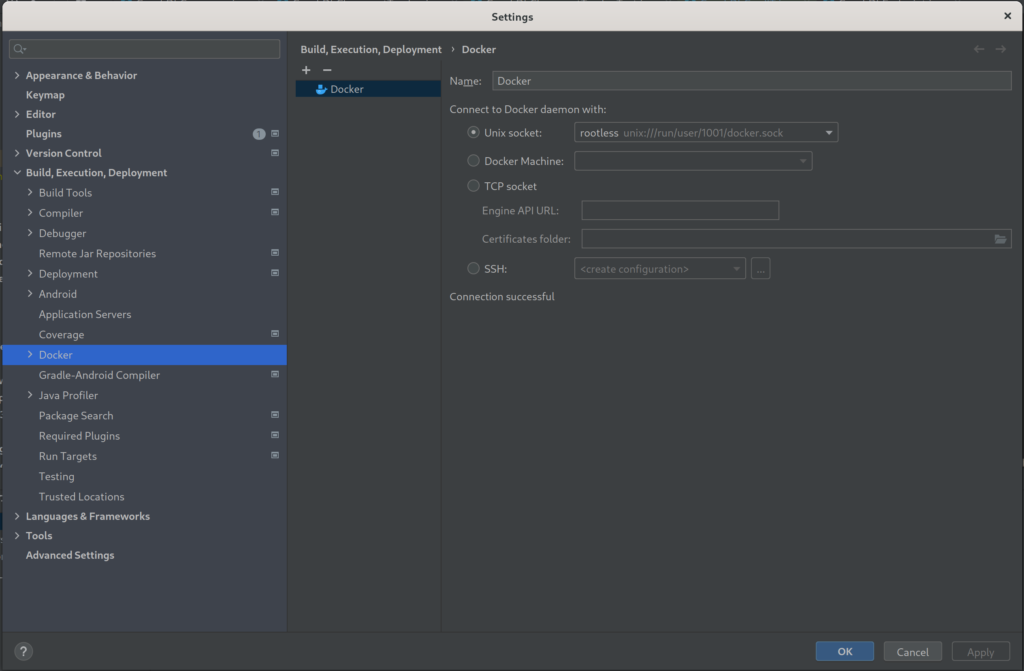Remove the Docker configuration with minus icon
This screenshot has width=1024, height=671.
[327, 70]
